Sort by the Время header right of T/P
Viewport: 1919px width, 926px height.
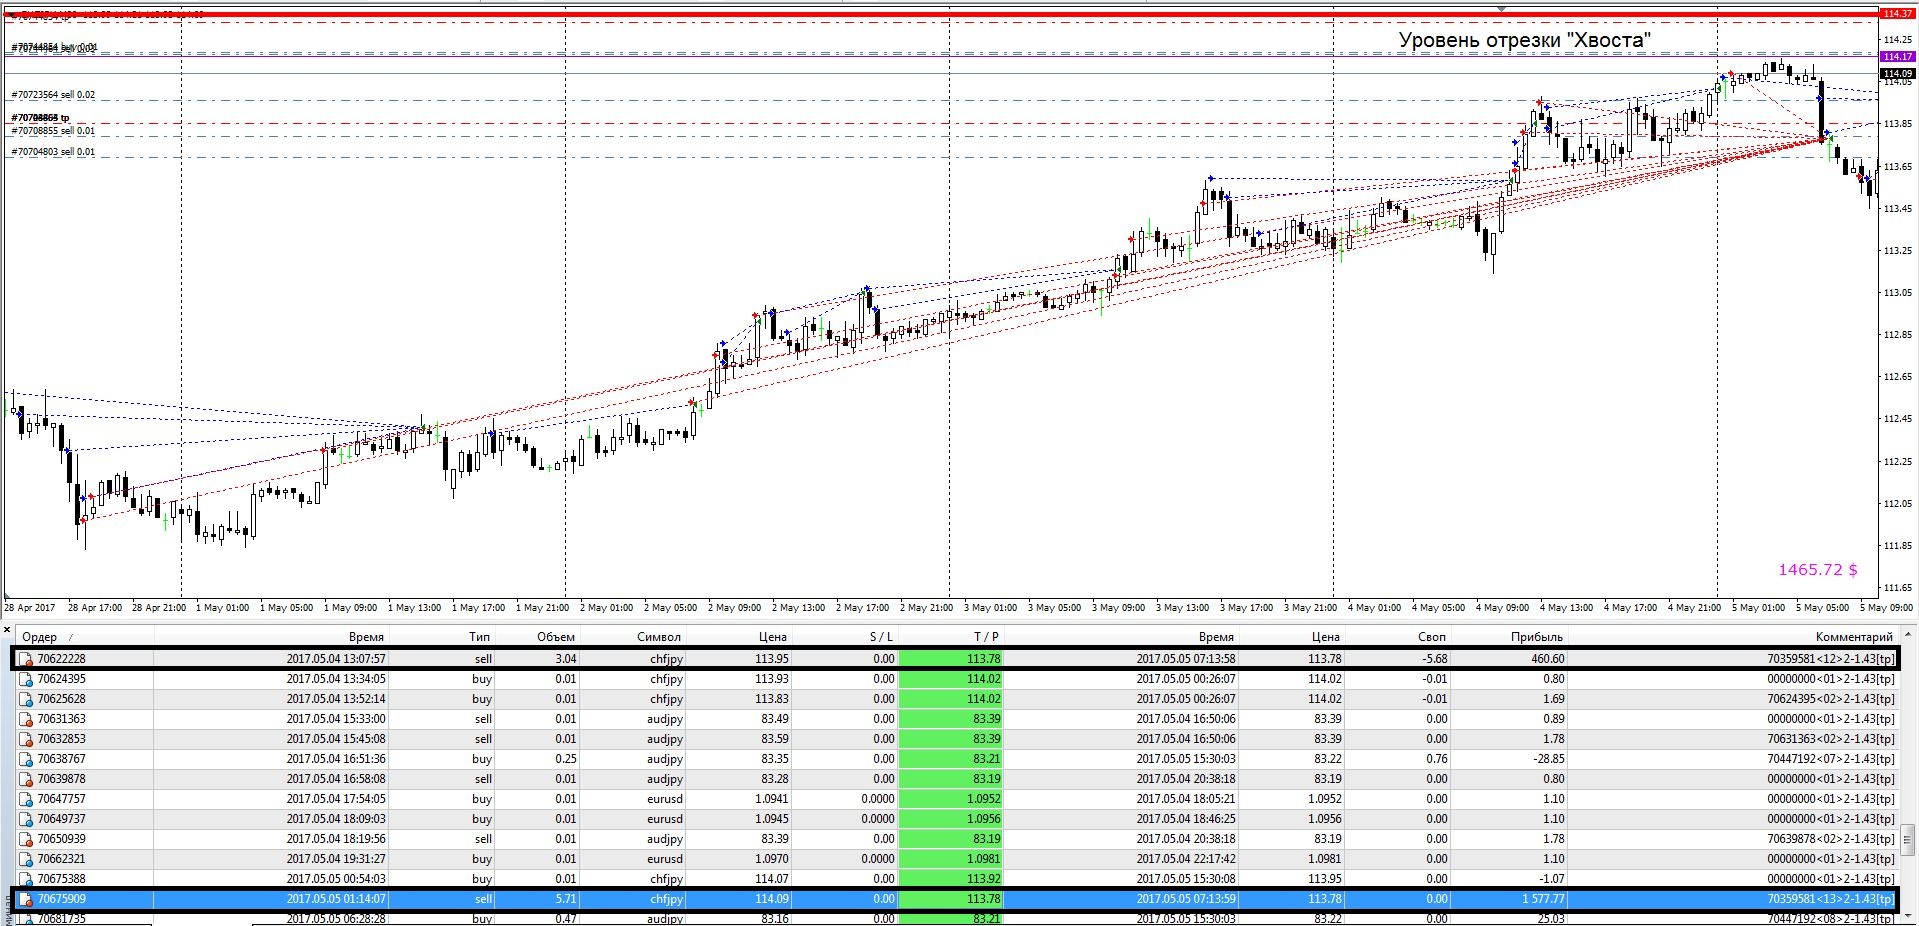pos(1121,637)
